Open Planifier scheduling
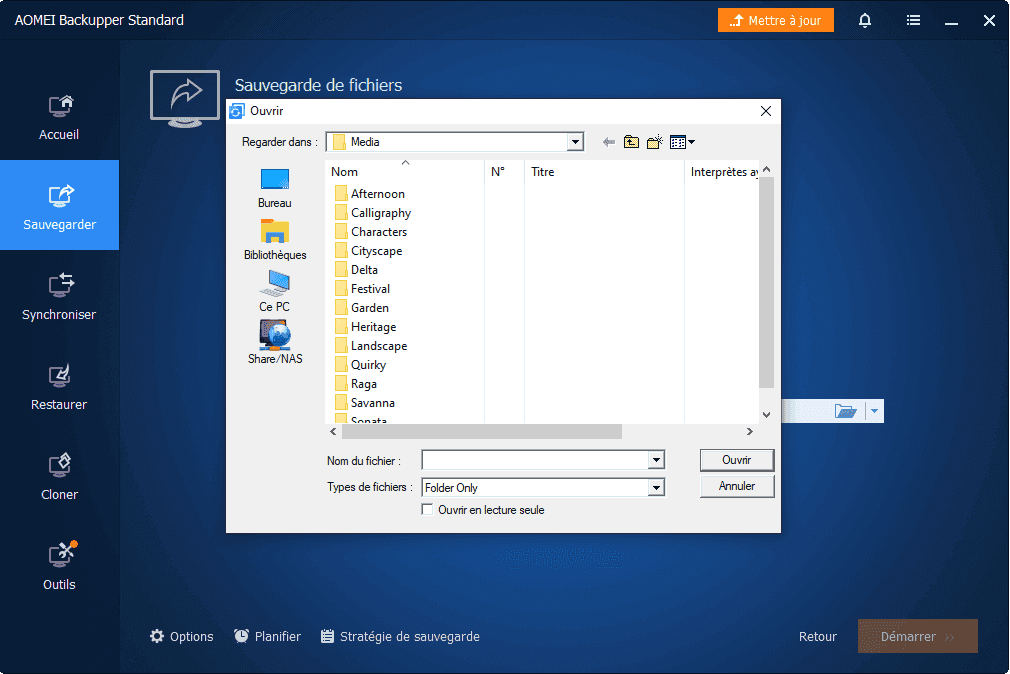 pos(267,636)
